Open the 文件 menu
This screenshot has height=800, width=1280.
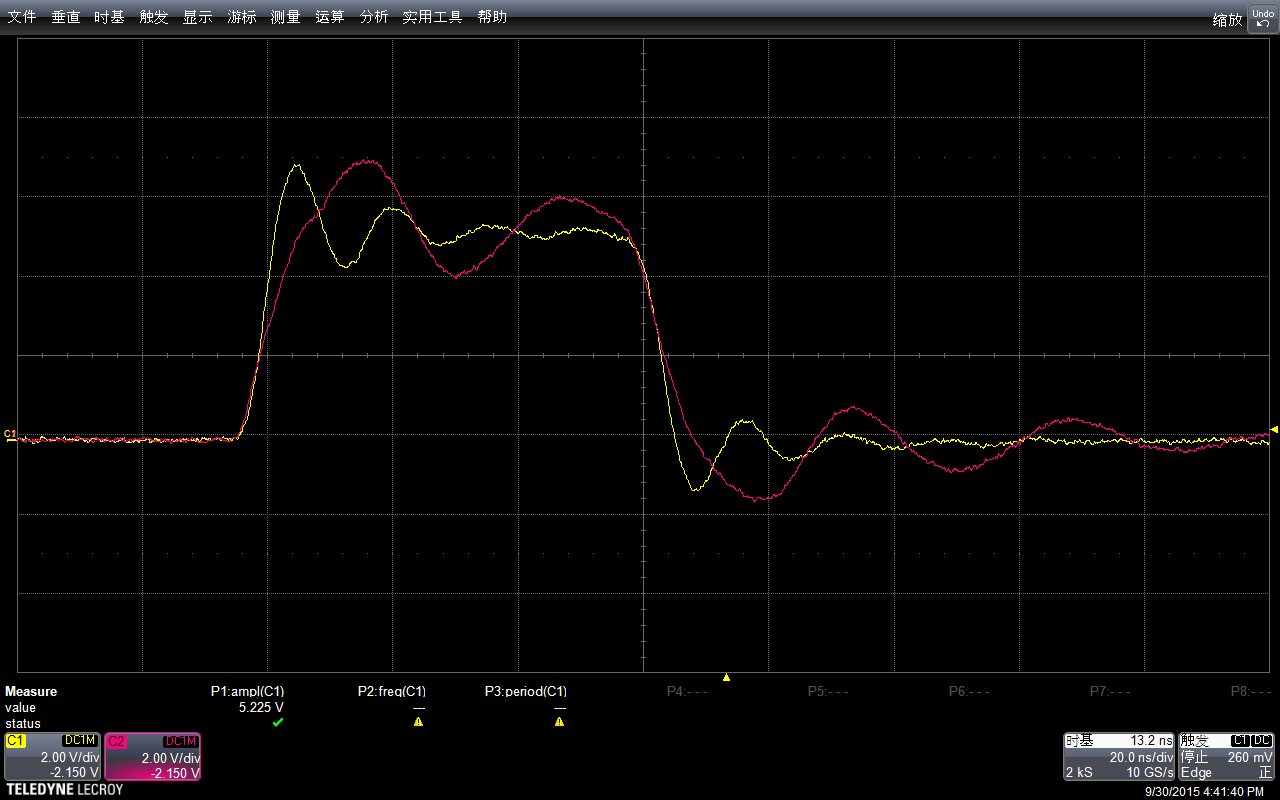[x=22, y=17]
